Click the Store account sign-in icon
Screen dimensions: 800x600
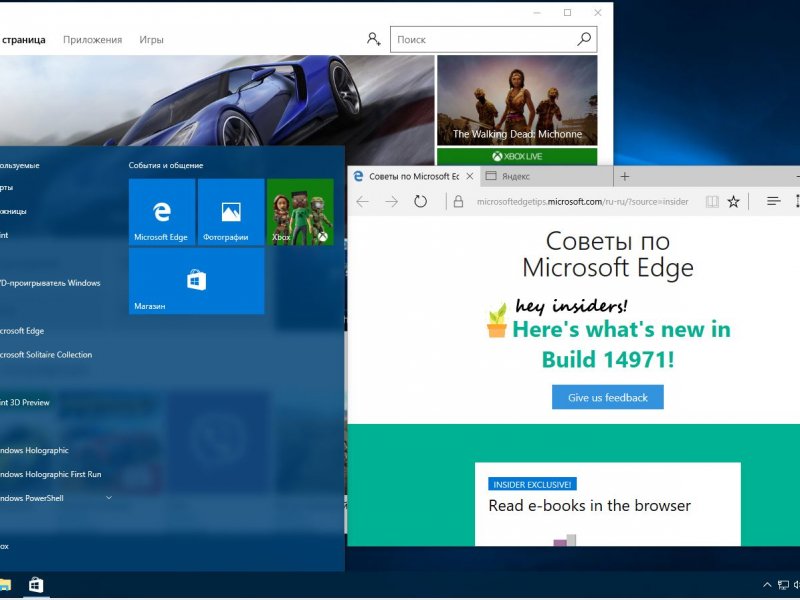373,39
